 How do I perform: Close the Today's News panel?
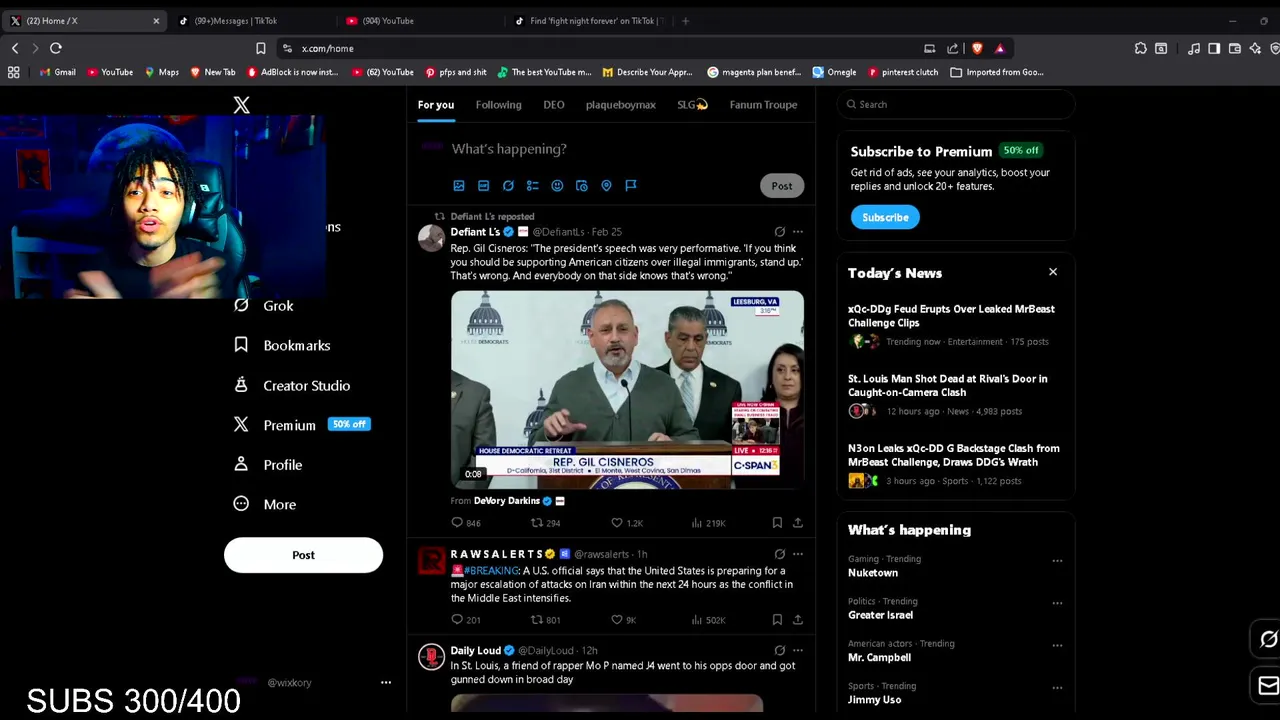coord(1052,272)
